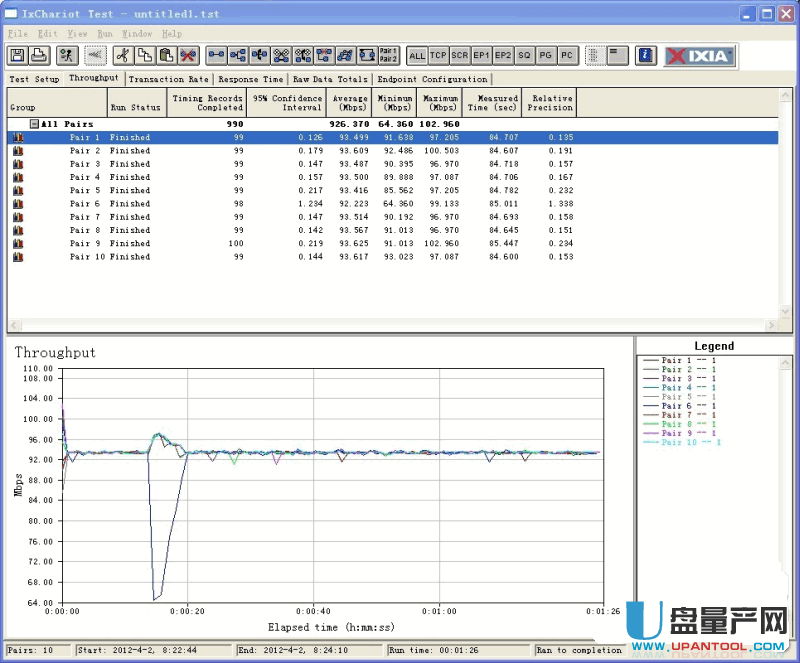Viewport: 800px width, 663px height.
Task: Click the blue info icon
Action: click(x=646, y=56)
